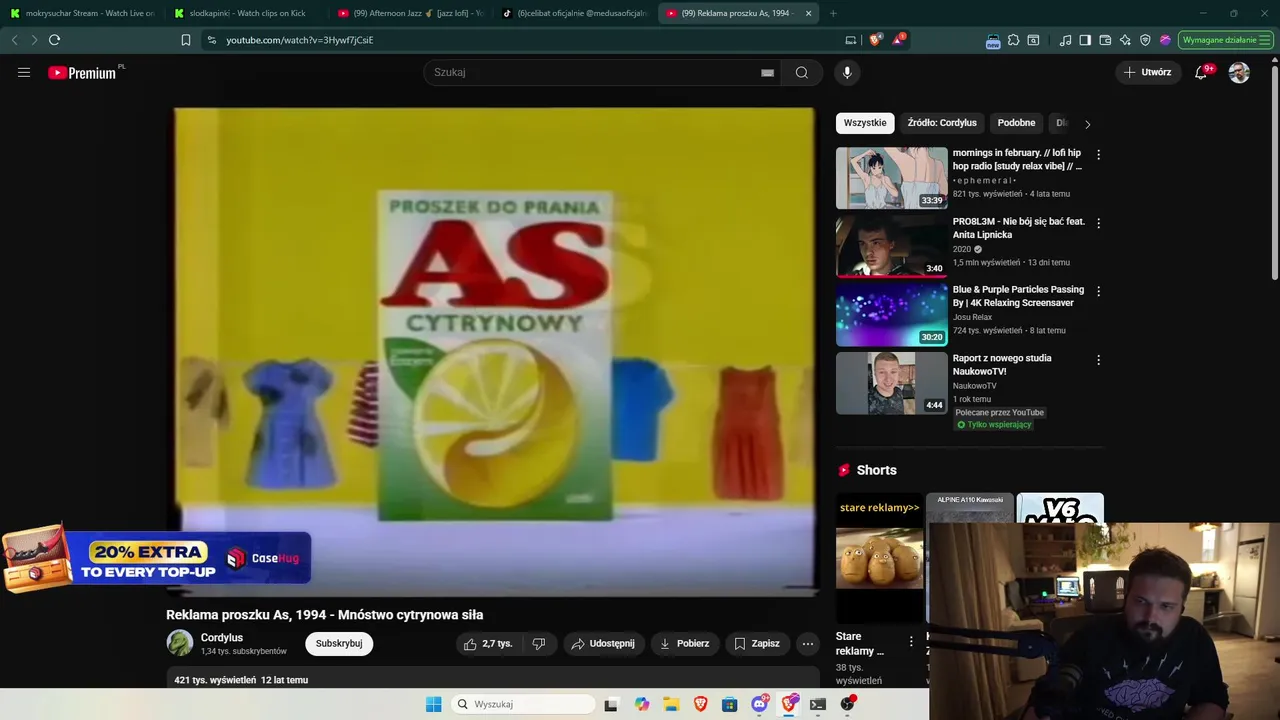Click the Utwórz create button
The height and width of the screenshot is (720, 1280).
(1147, 72)
